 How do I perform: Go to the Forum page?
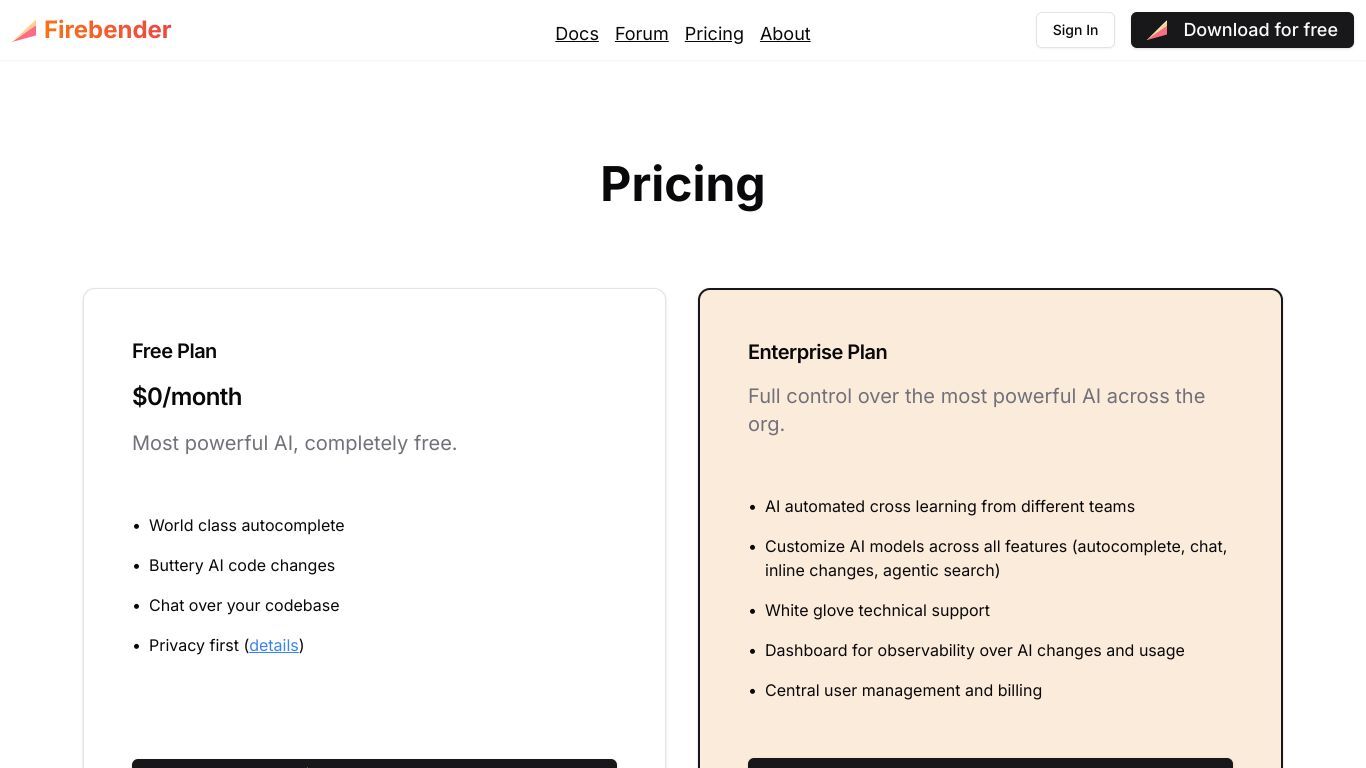[641, 34]
